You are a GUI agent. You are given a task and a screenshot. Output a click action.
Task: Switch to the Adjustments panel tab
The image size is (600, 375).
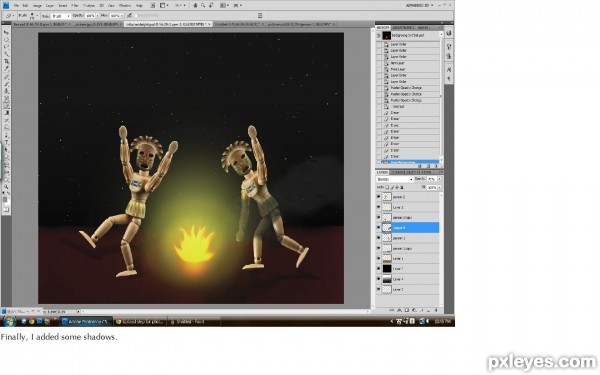tap(403, 28)
